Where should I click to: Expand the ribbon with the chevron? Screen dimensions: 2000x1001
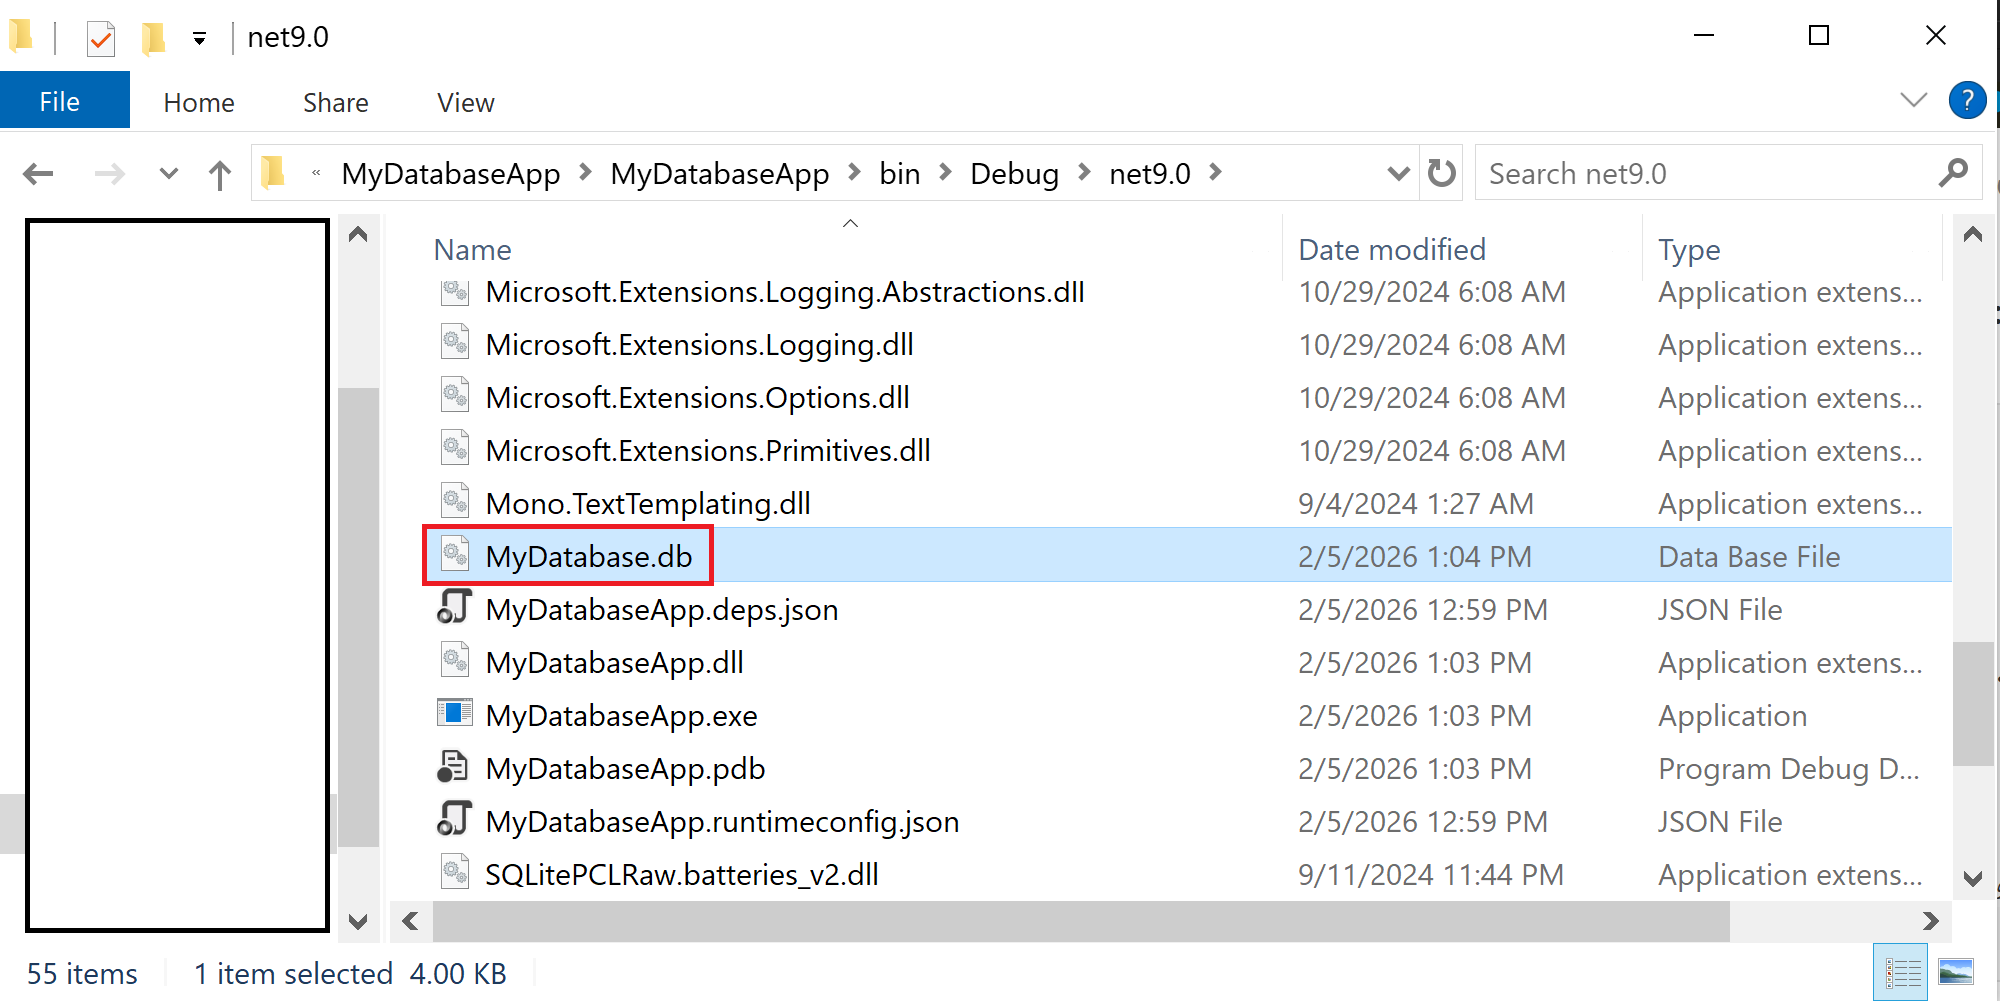[x=1912, y=100]
